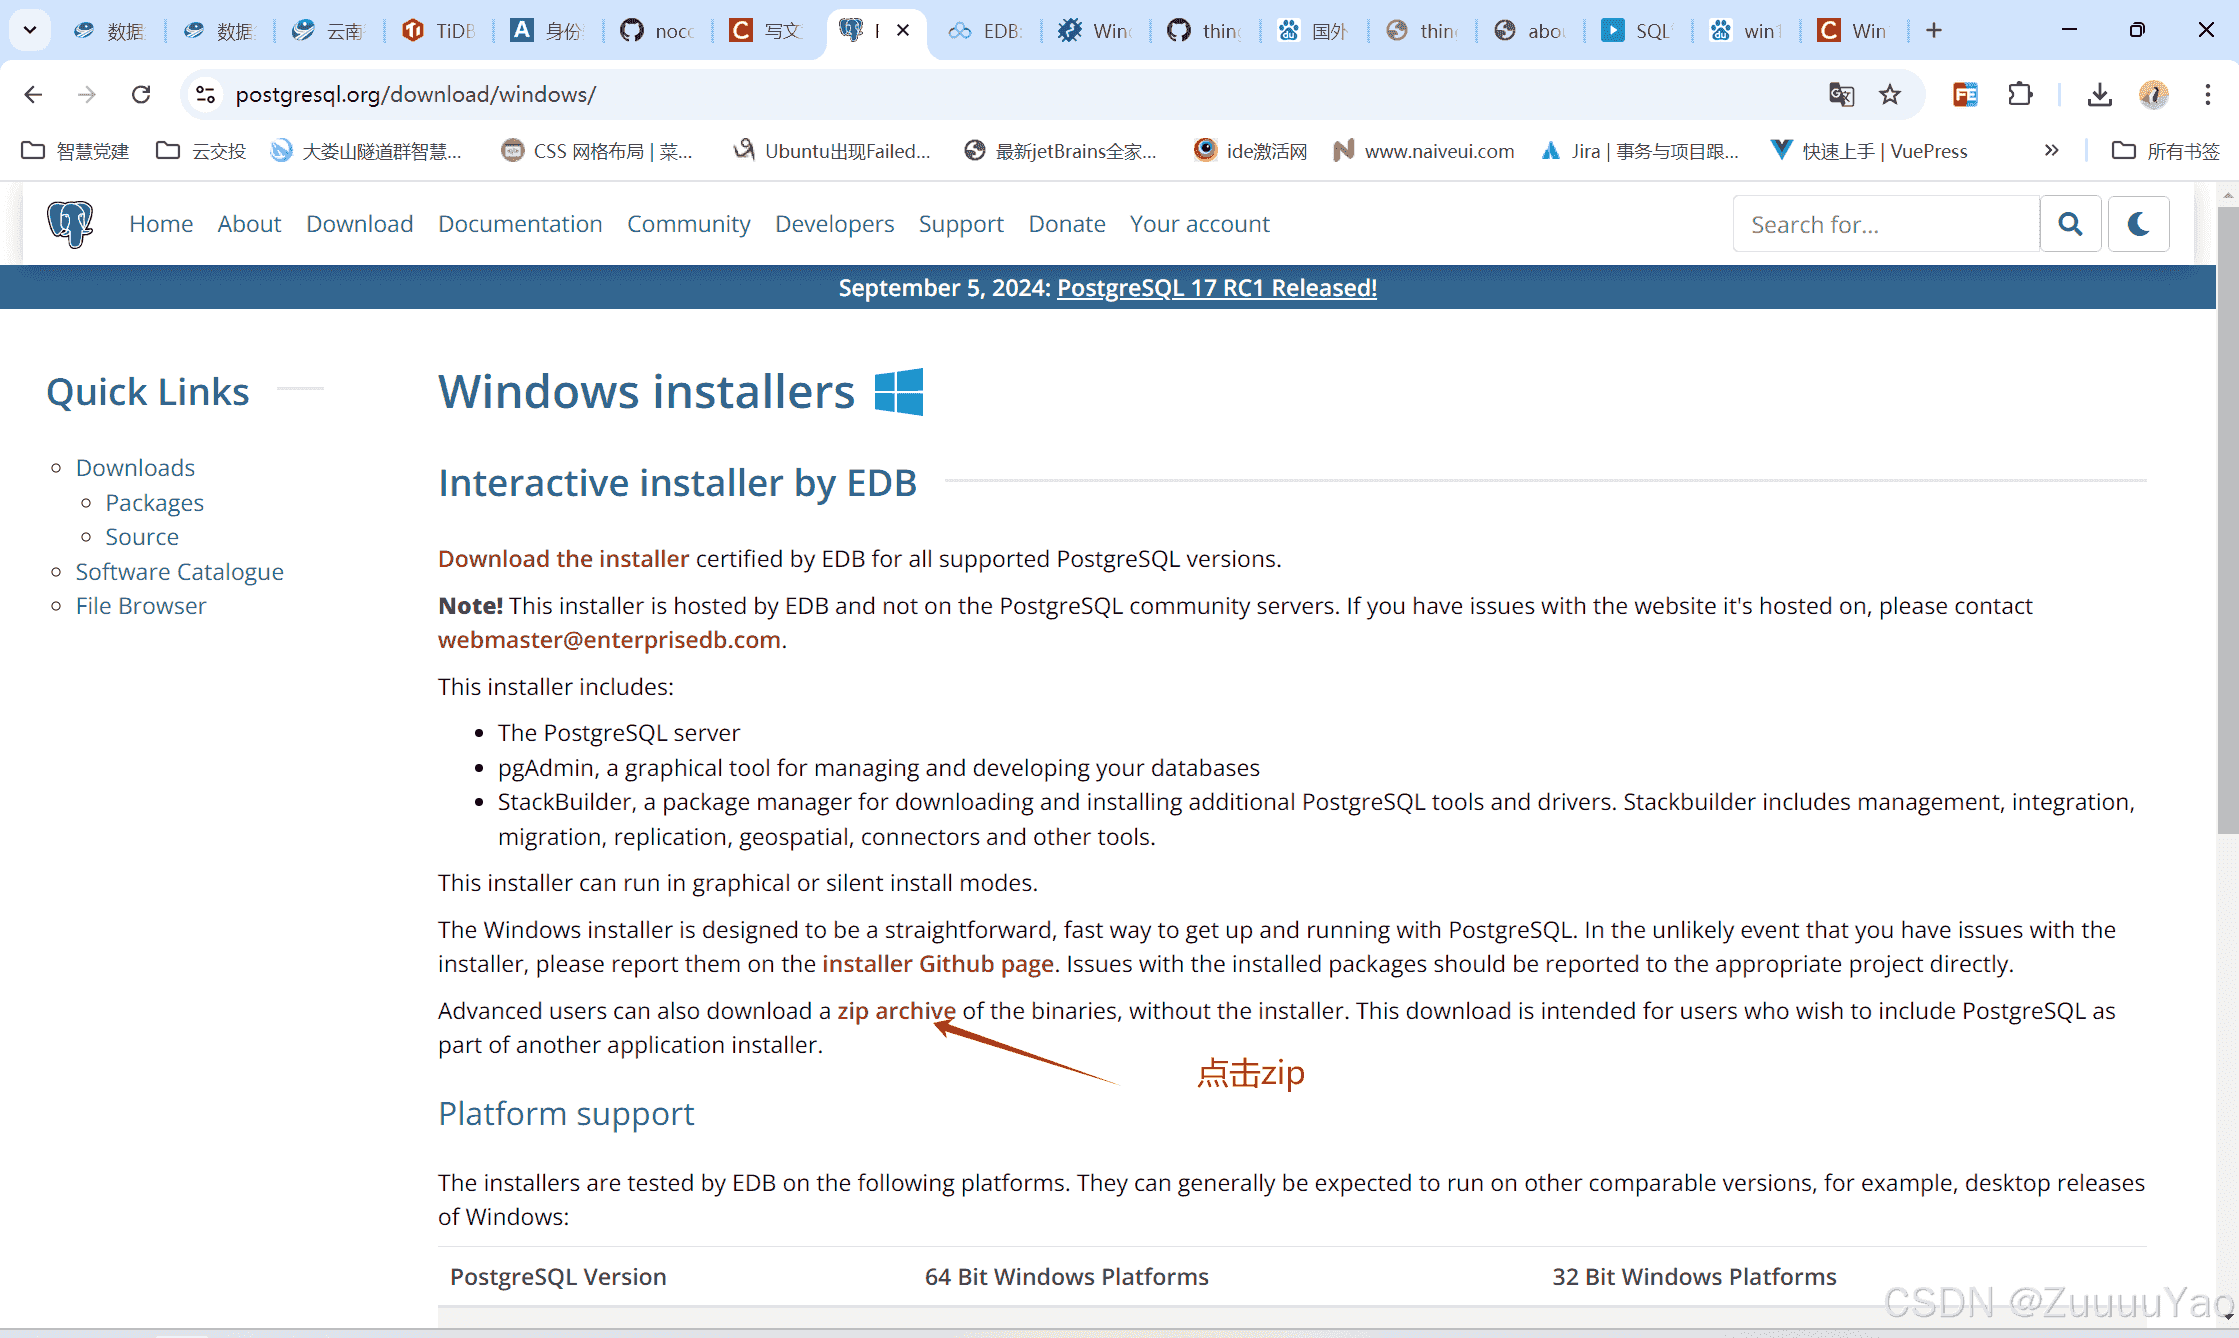2239x1338 pixels.
Task: Click About in site navigation
Action: click(249, 224)
